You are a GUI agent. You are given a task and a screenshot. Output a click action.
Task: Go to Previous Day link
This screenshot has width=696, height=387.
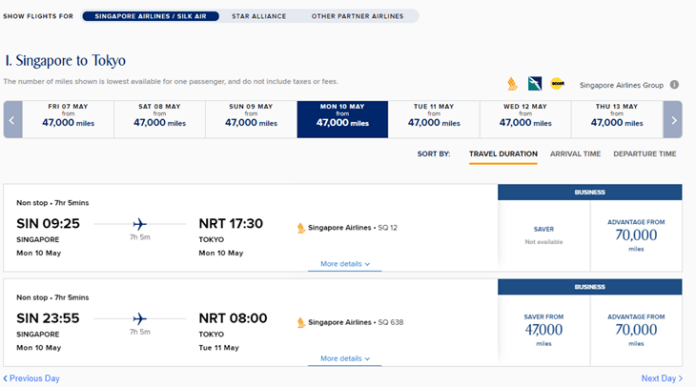32,379
